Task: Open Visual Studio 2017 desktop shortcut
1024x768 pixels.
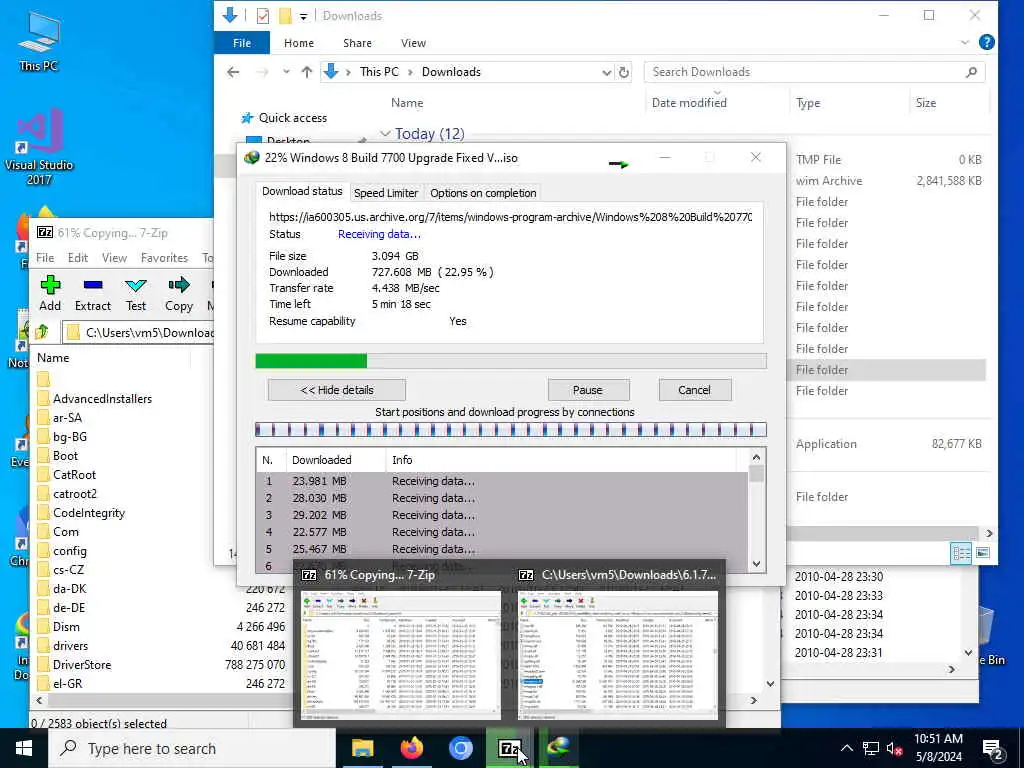Action: [39, 146]
